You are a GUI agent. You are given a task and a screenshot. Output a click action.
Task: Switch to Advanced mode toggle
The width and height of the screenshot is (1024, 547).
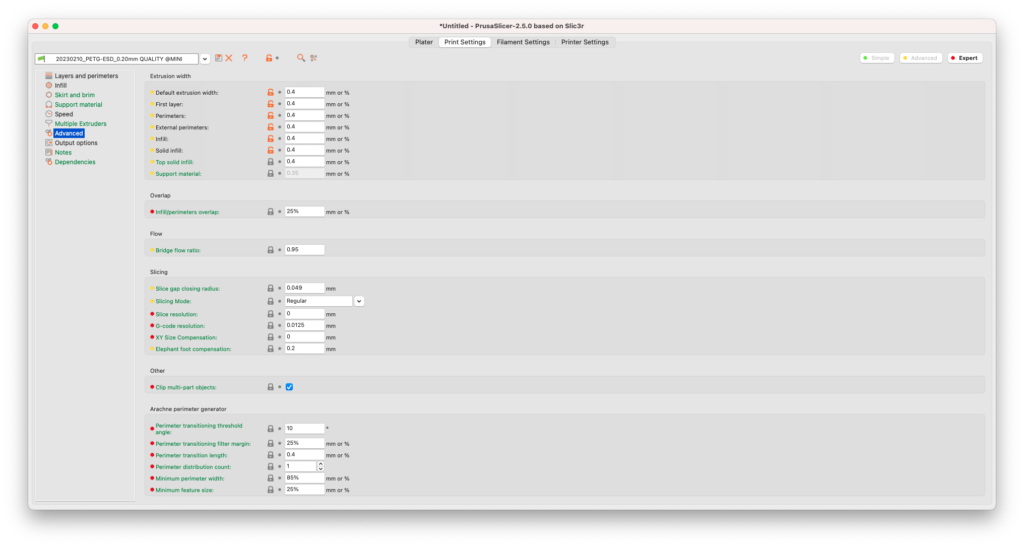click(x=920, y=58)
